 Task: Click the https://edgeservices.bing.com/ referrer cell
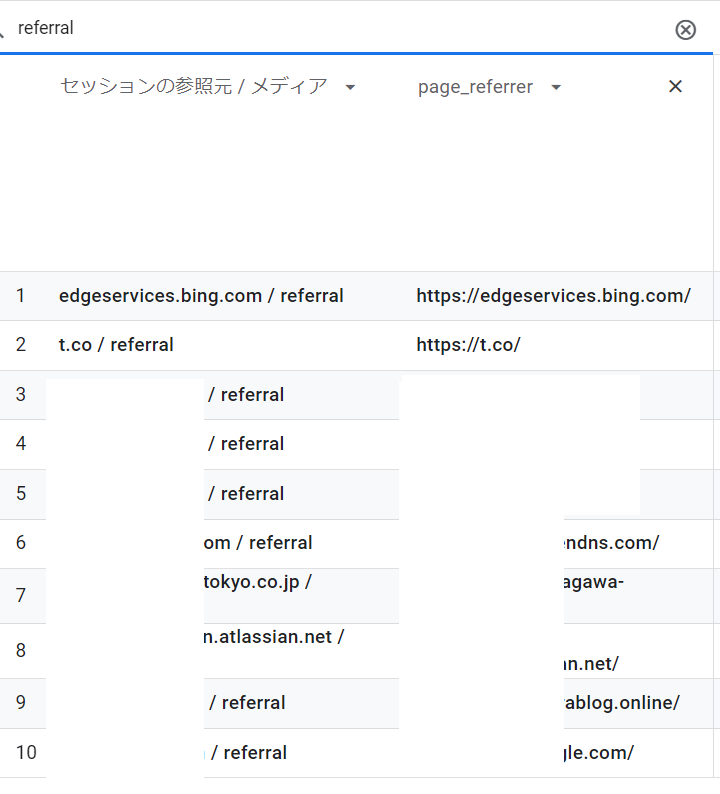pos(553,296)
